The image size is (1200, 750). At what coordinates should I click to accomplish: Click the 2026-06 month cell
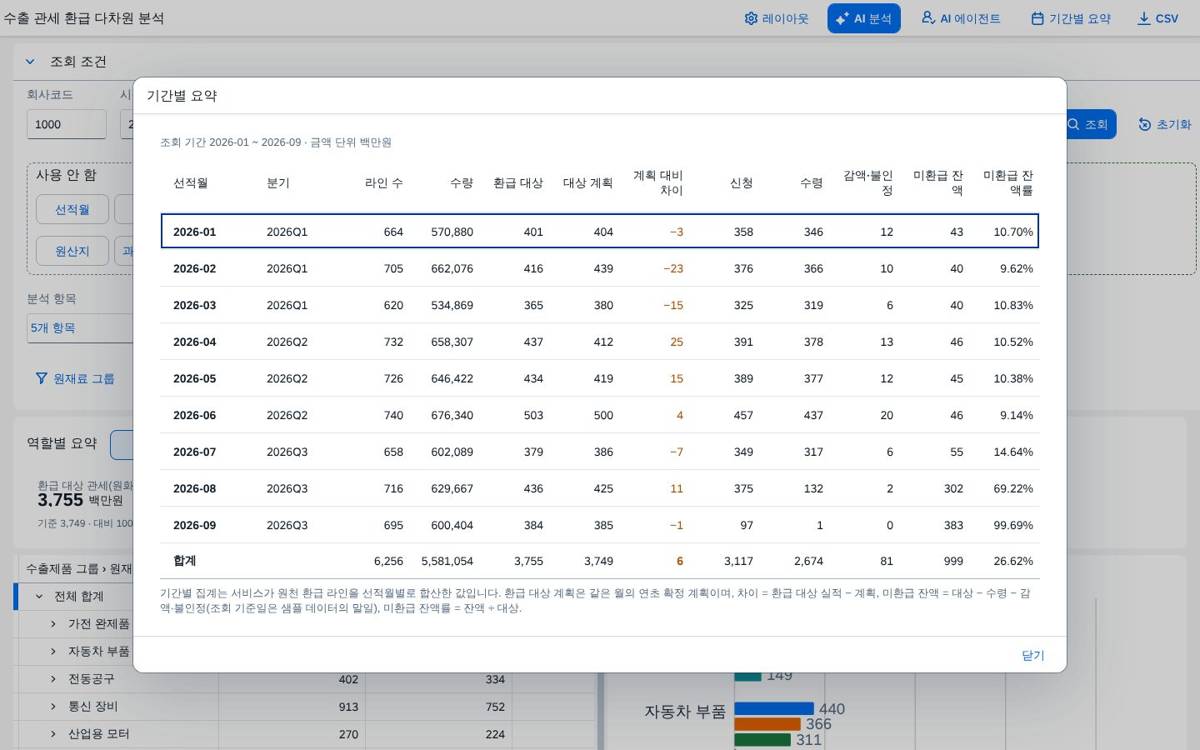click(x=194, y=415)
